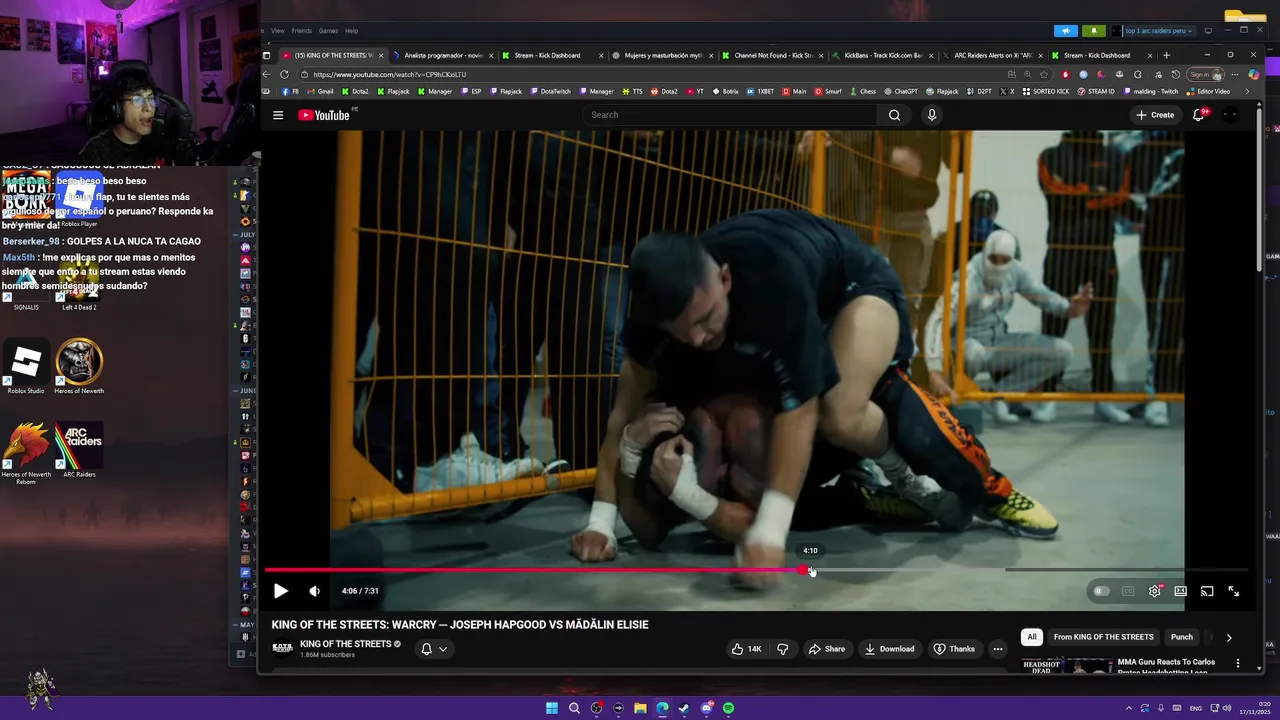1280x720 pixels.
Task: Click the Download button
Action: tap(890, 649)
